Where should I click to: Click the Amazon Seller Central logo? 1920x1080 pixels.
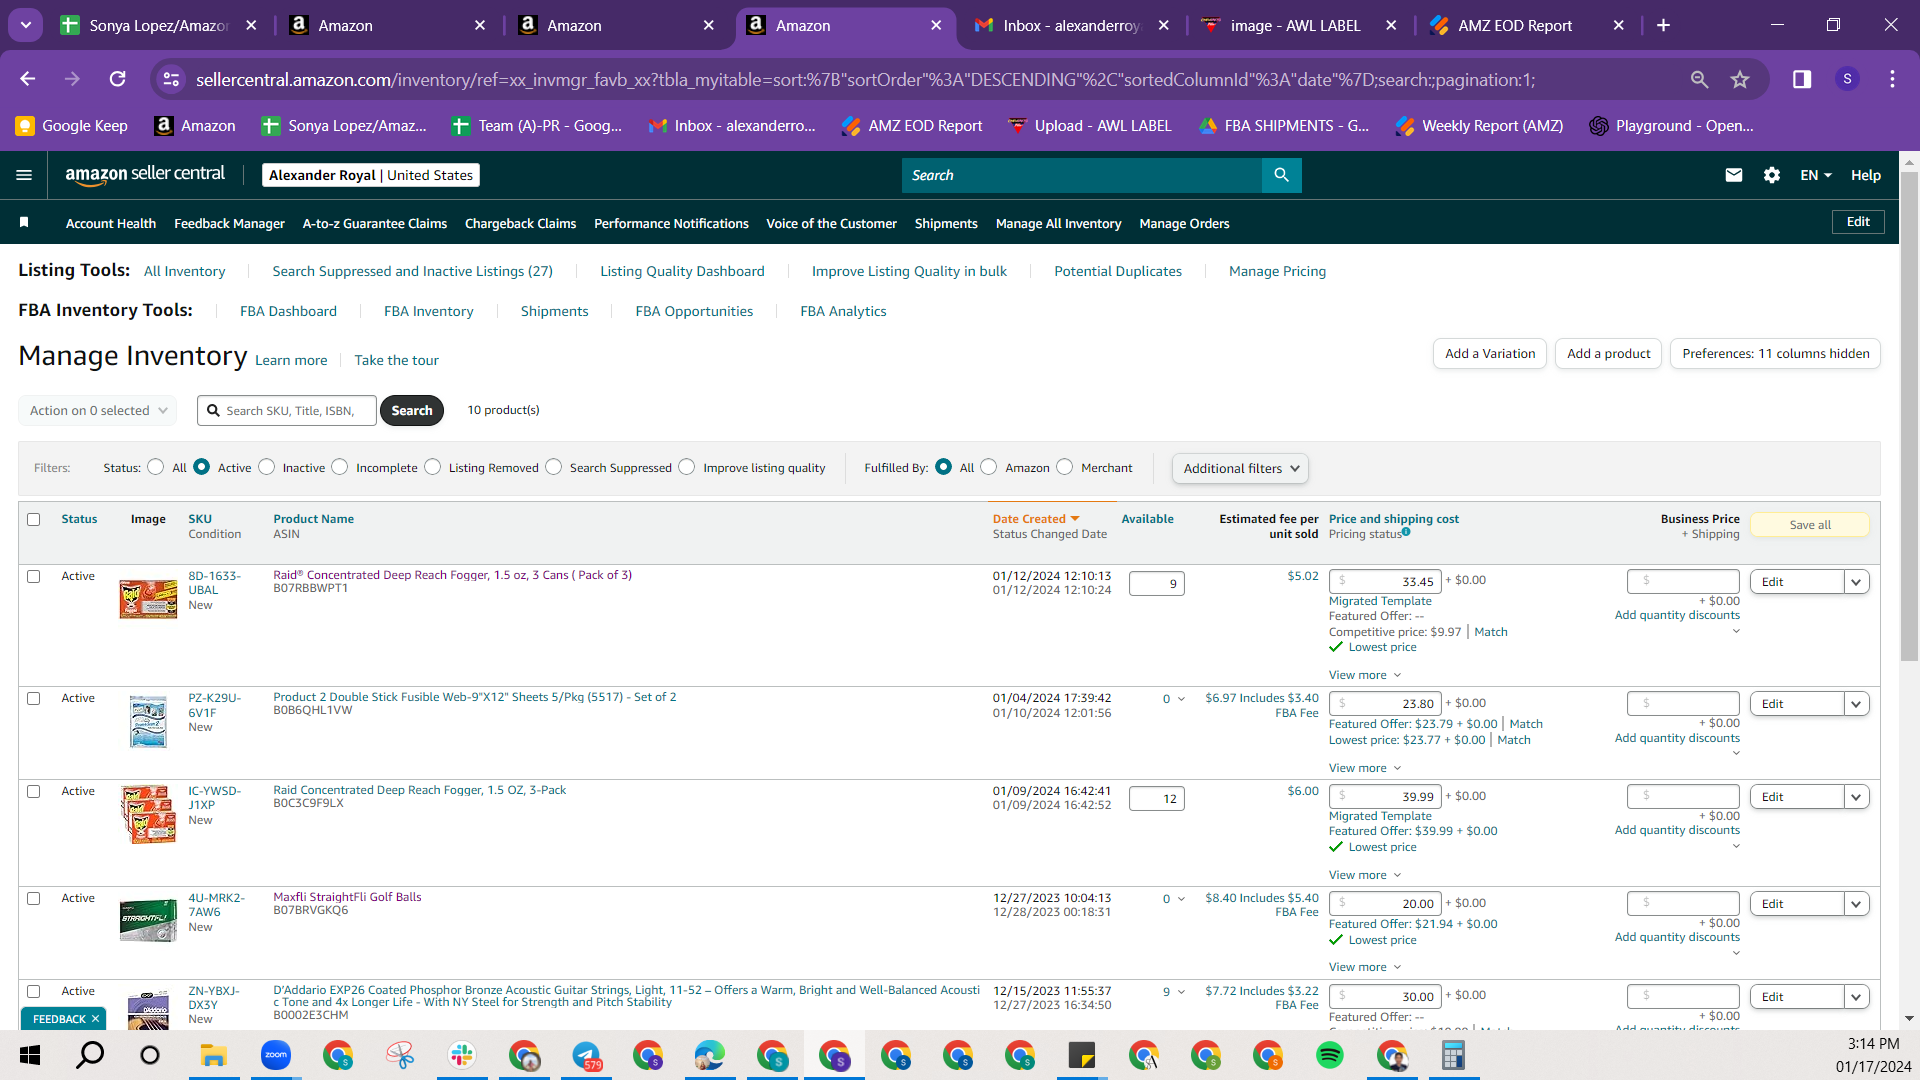145,175
